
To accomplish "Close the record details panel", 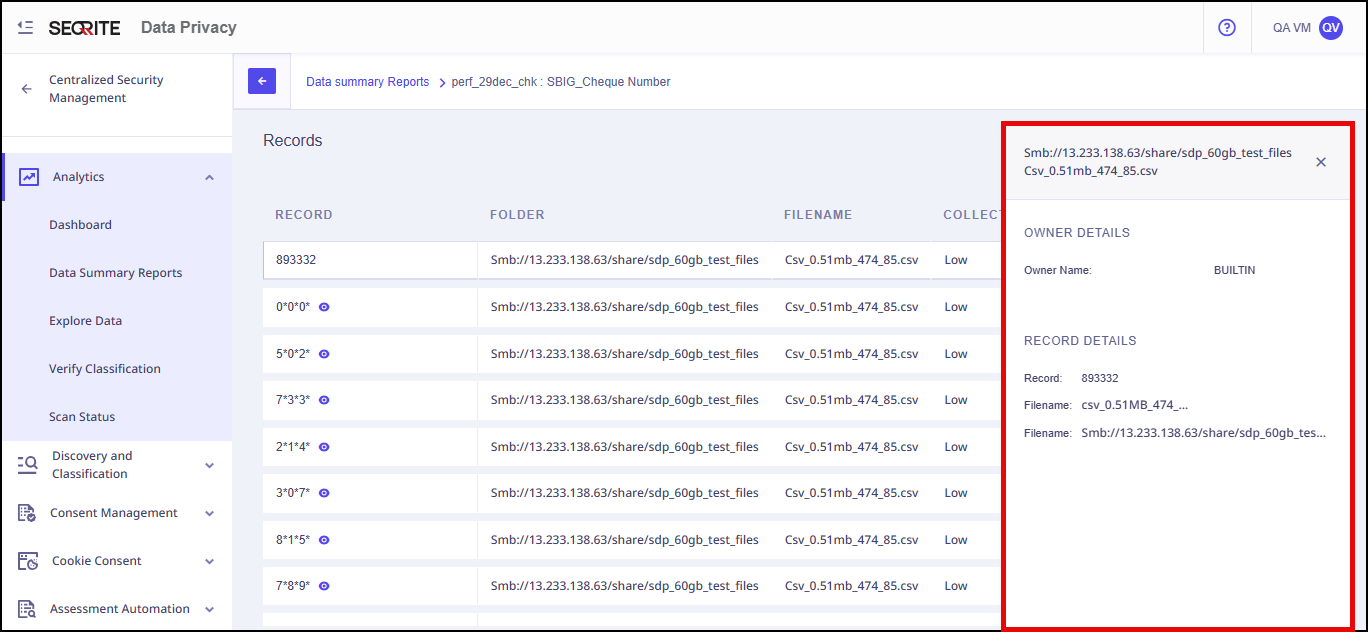I will pos(1321,162).
